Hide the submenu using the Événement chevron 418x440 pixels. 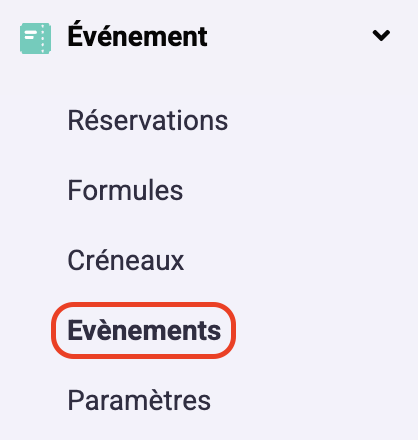click(x=381, y=35)
